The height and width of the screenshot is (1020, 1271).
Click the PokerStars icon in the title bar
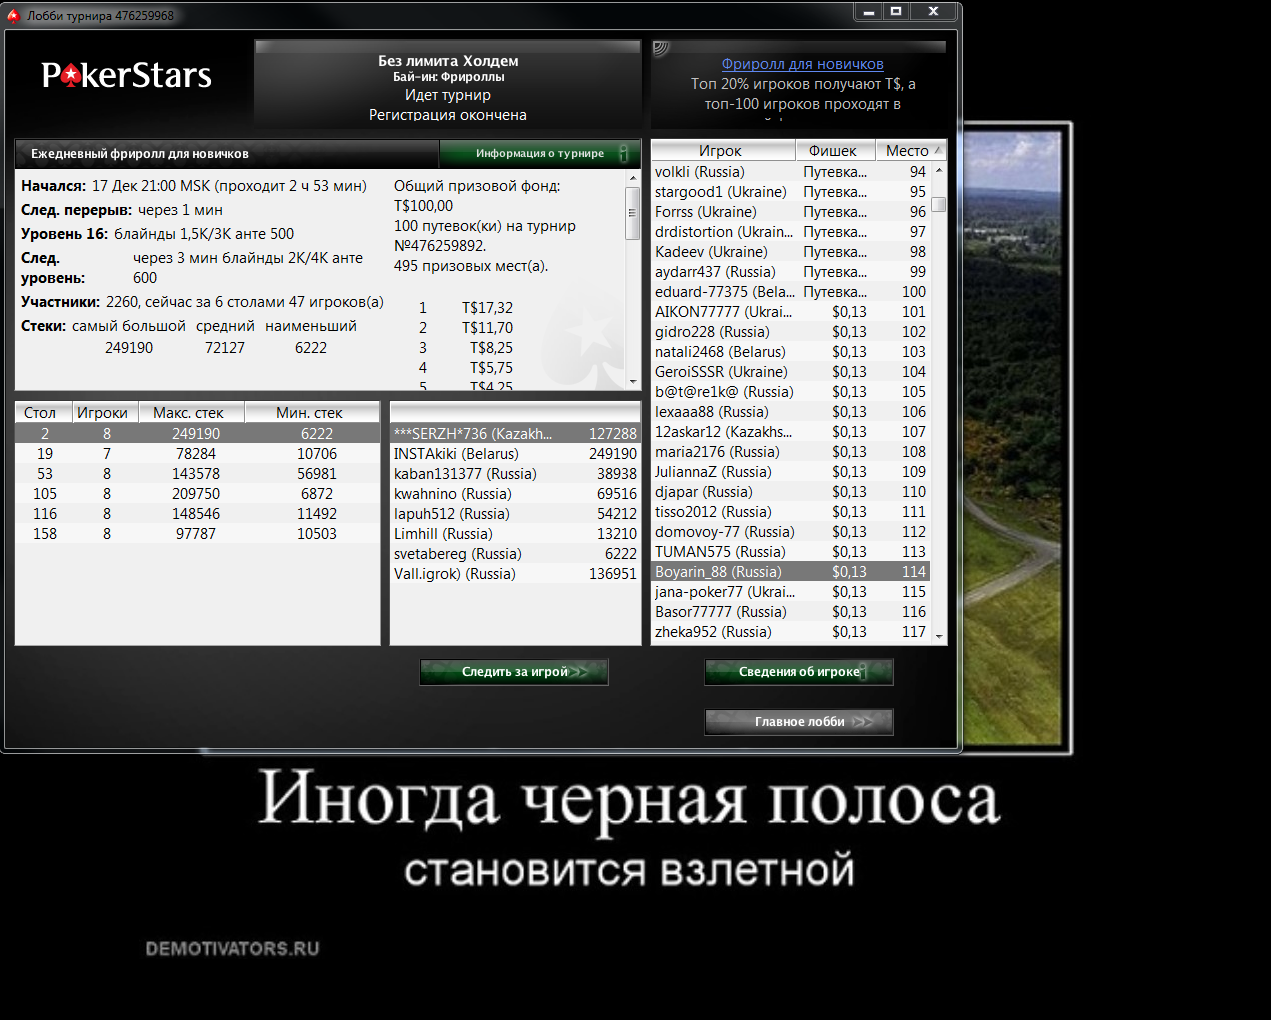(14, 15)
